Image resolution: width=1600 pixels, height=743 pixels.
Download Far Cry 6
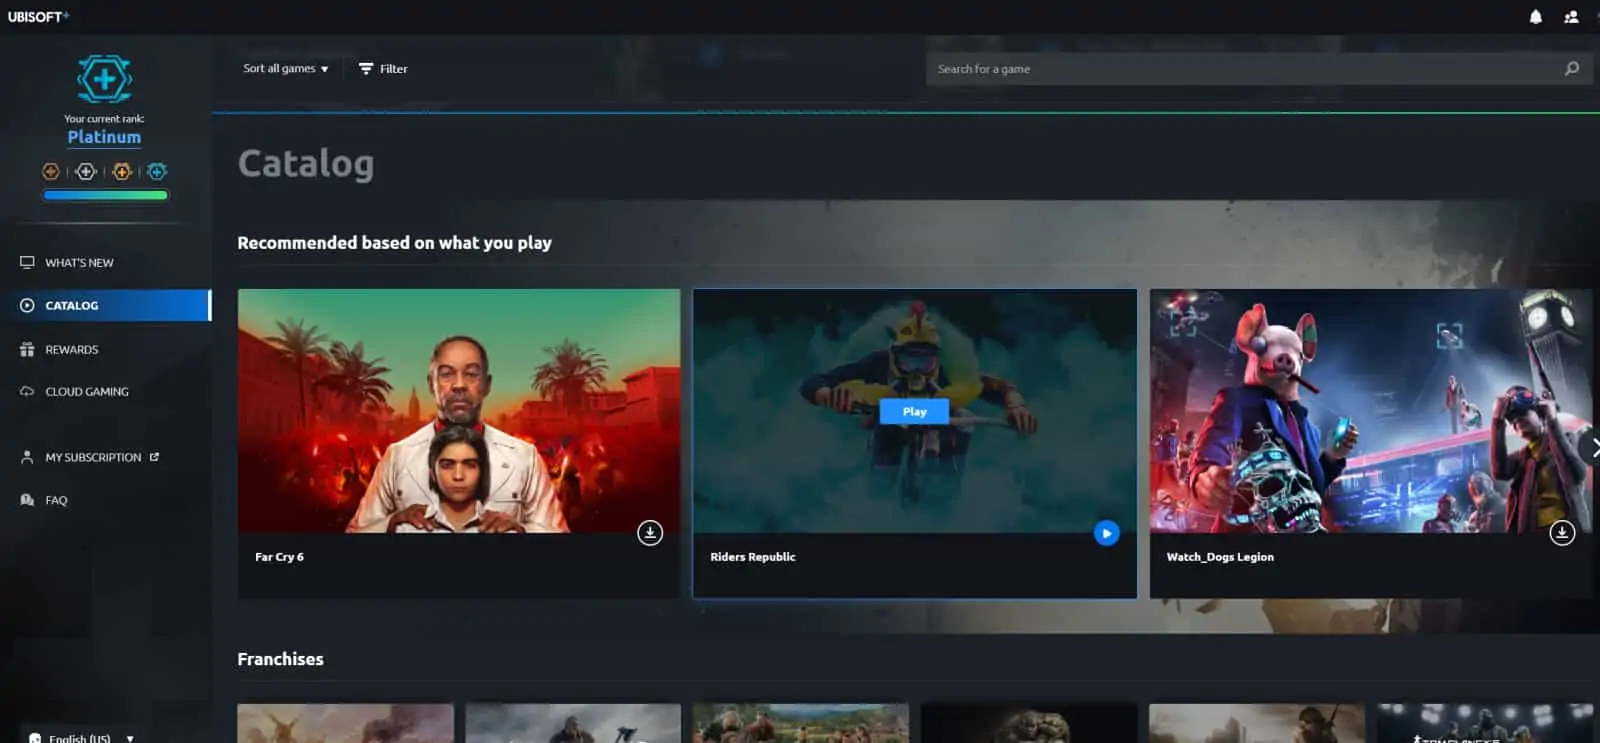[650, 532]
